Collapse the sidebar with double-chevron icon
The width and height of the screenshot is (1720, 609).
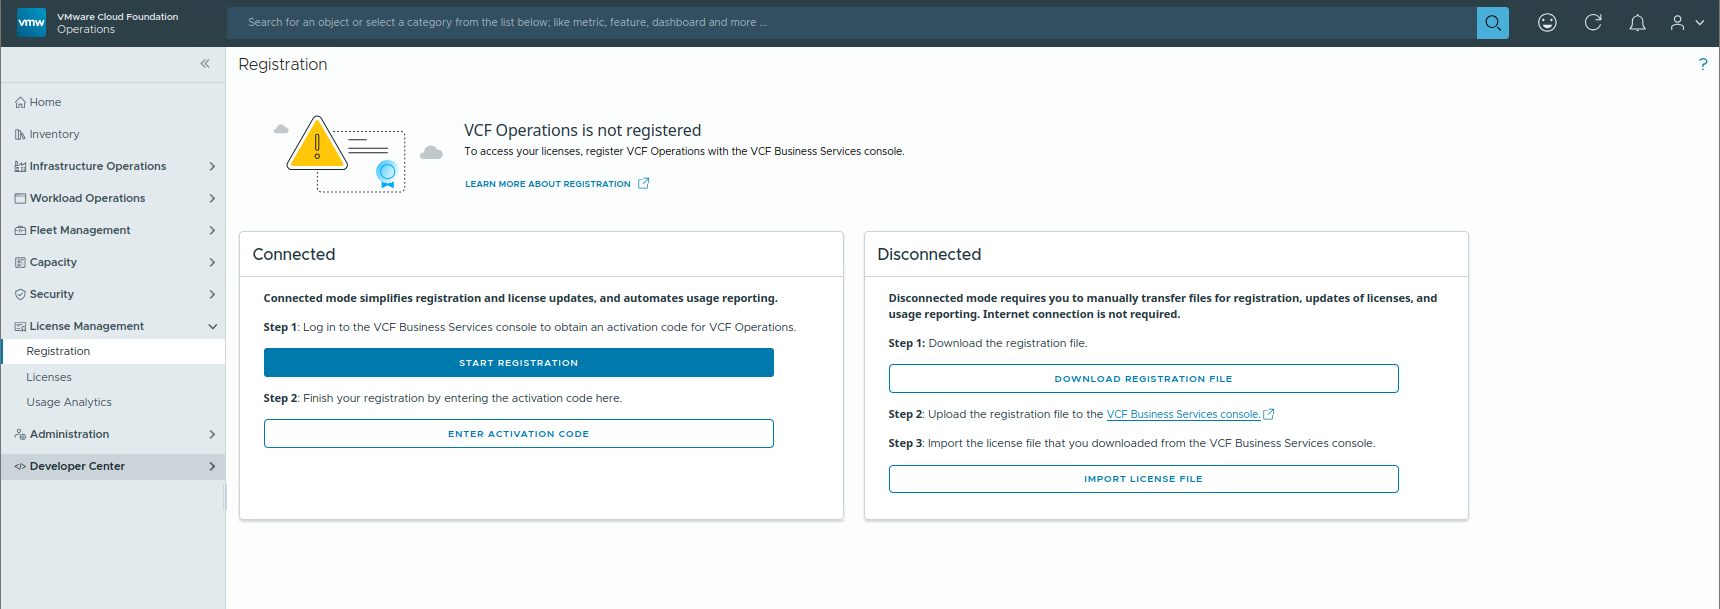[x=205, y=63]
